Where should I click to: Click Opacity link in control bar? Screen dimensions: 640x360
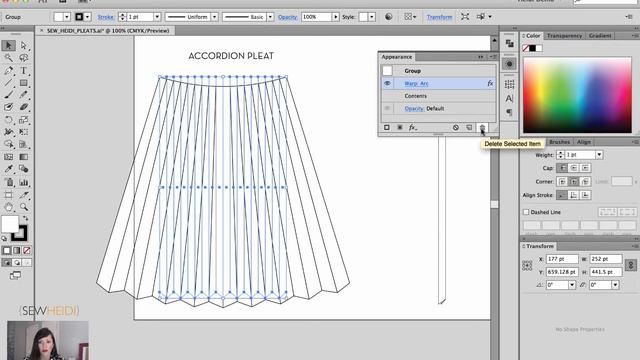pyautogui.click(x=287, y=17)
